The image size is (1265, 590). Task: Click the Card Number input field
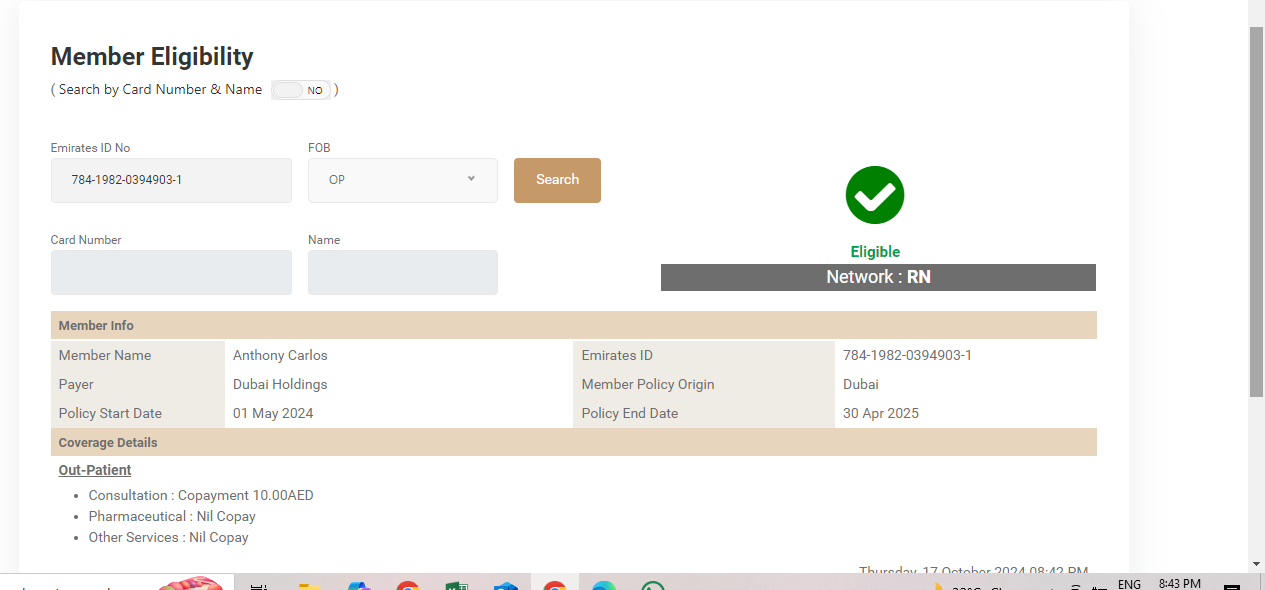(171, 272)
